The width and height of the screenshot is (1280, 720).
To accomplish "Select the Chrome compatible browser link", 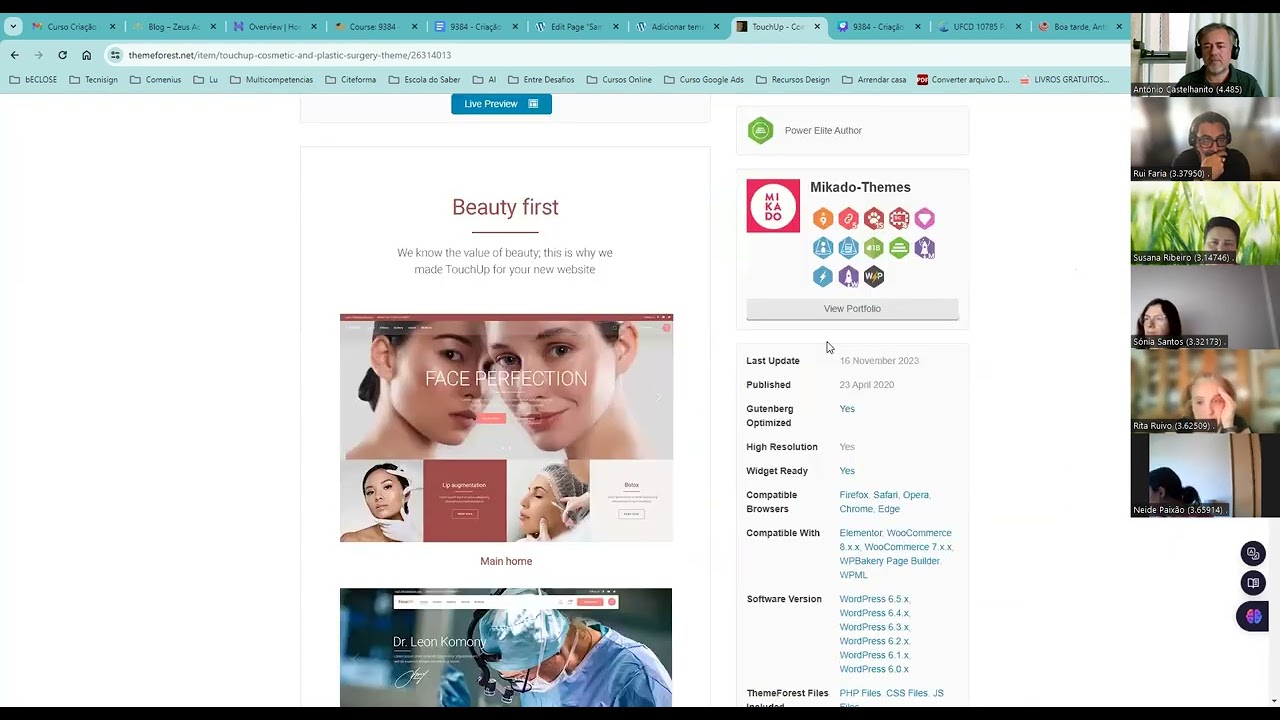I will 856,509.
